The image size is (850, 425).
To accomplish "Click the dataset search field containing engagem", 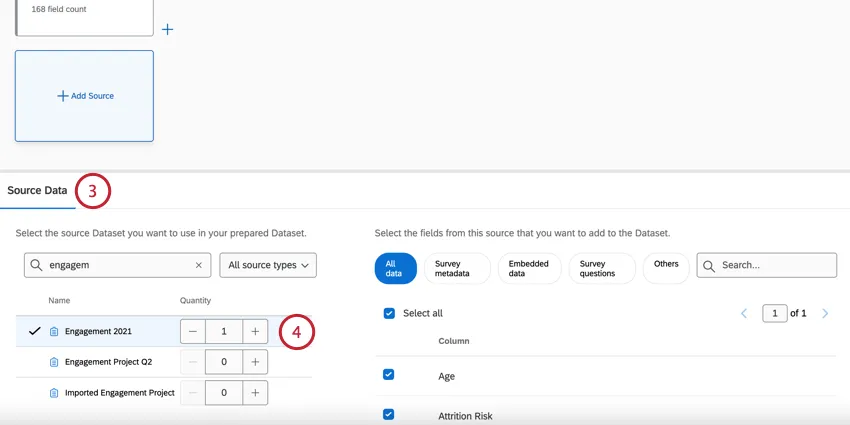I will tap(117, 265).
